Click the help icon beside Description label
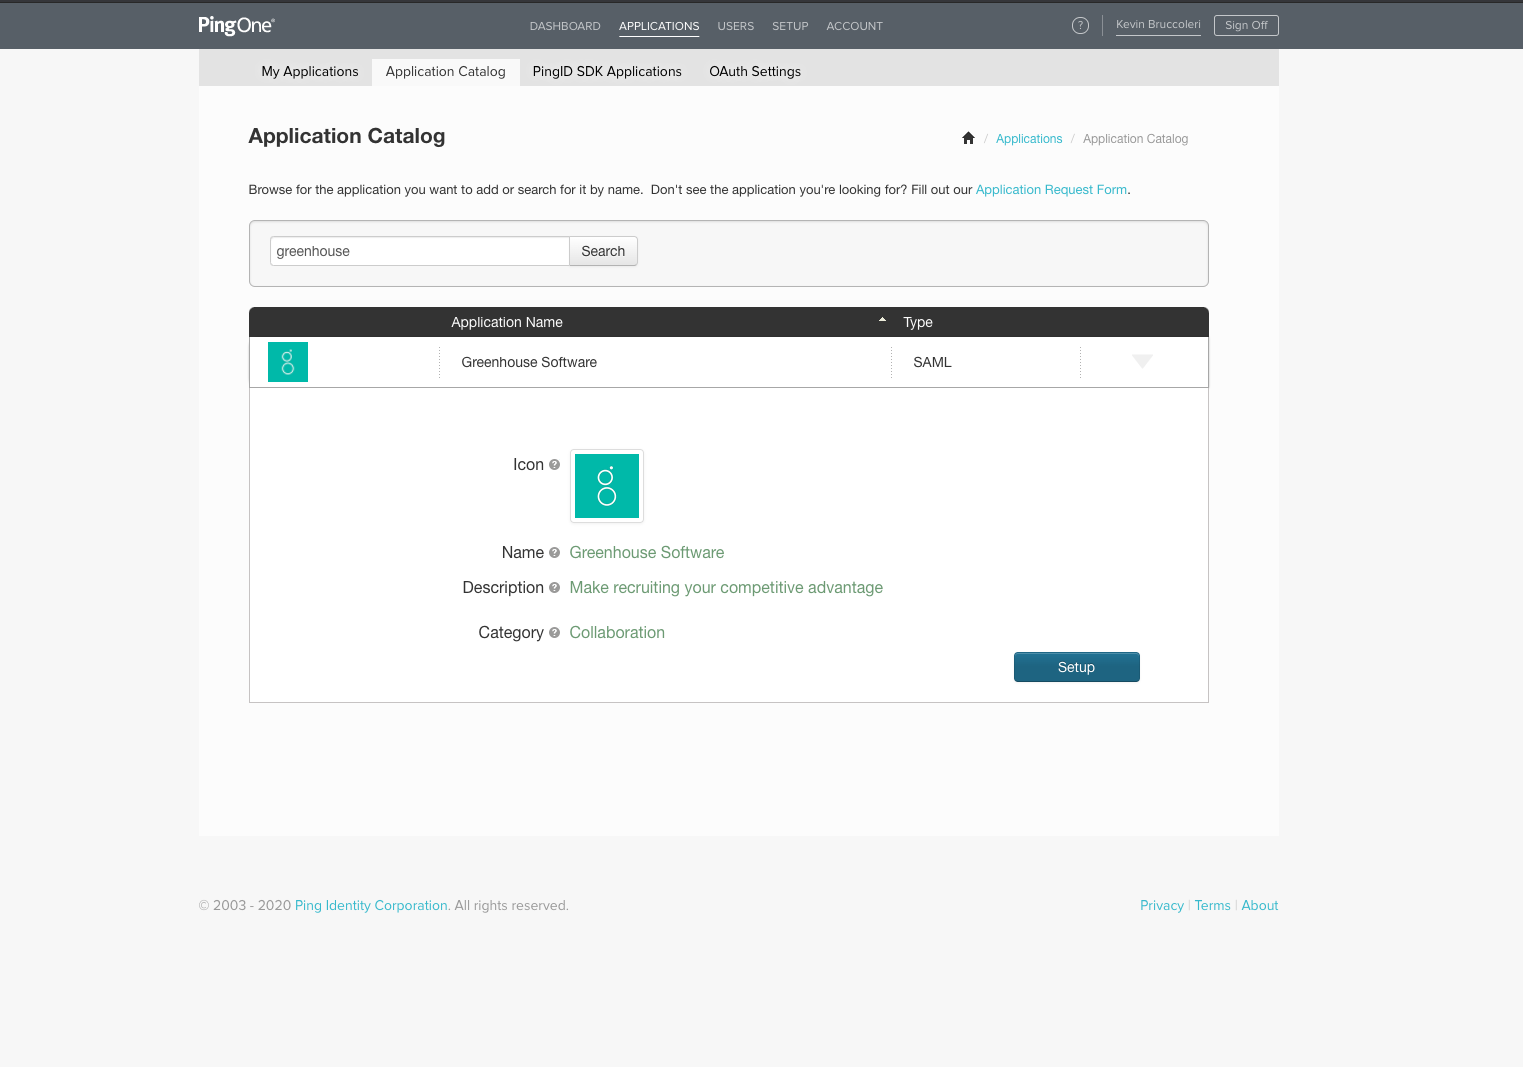The width and height of the screenshot is (1523, 1067). click(555, 588)
